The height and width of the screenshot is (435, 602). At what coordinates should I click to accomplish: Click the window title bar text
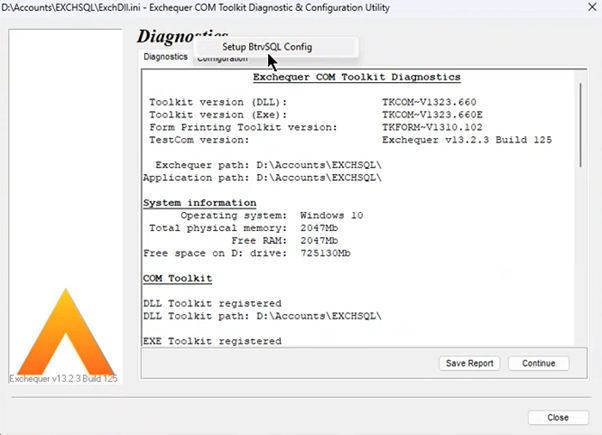click(x=196, y=7)
